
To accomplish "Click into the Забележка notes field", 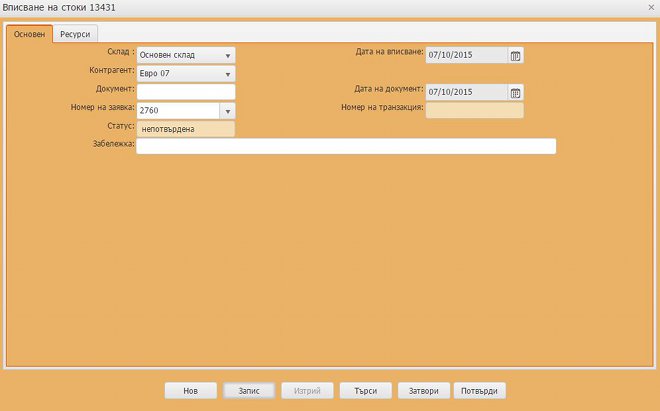I will point(345,147).
